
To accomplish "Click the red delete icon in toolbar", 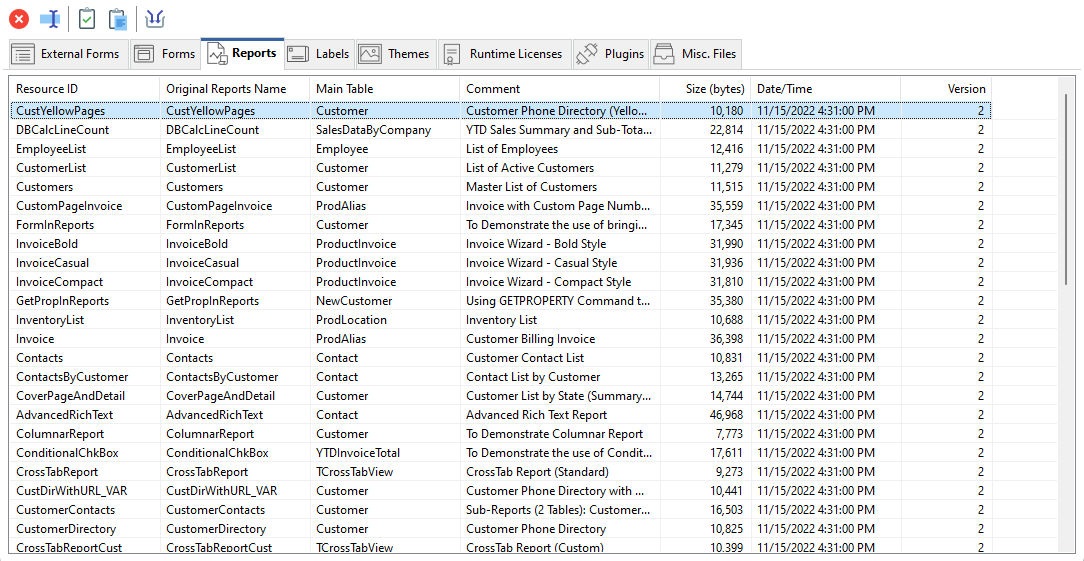I will click(19, 19).
